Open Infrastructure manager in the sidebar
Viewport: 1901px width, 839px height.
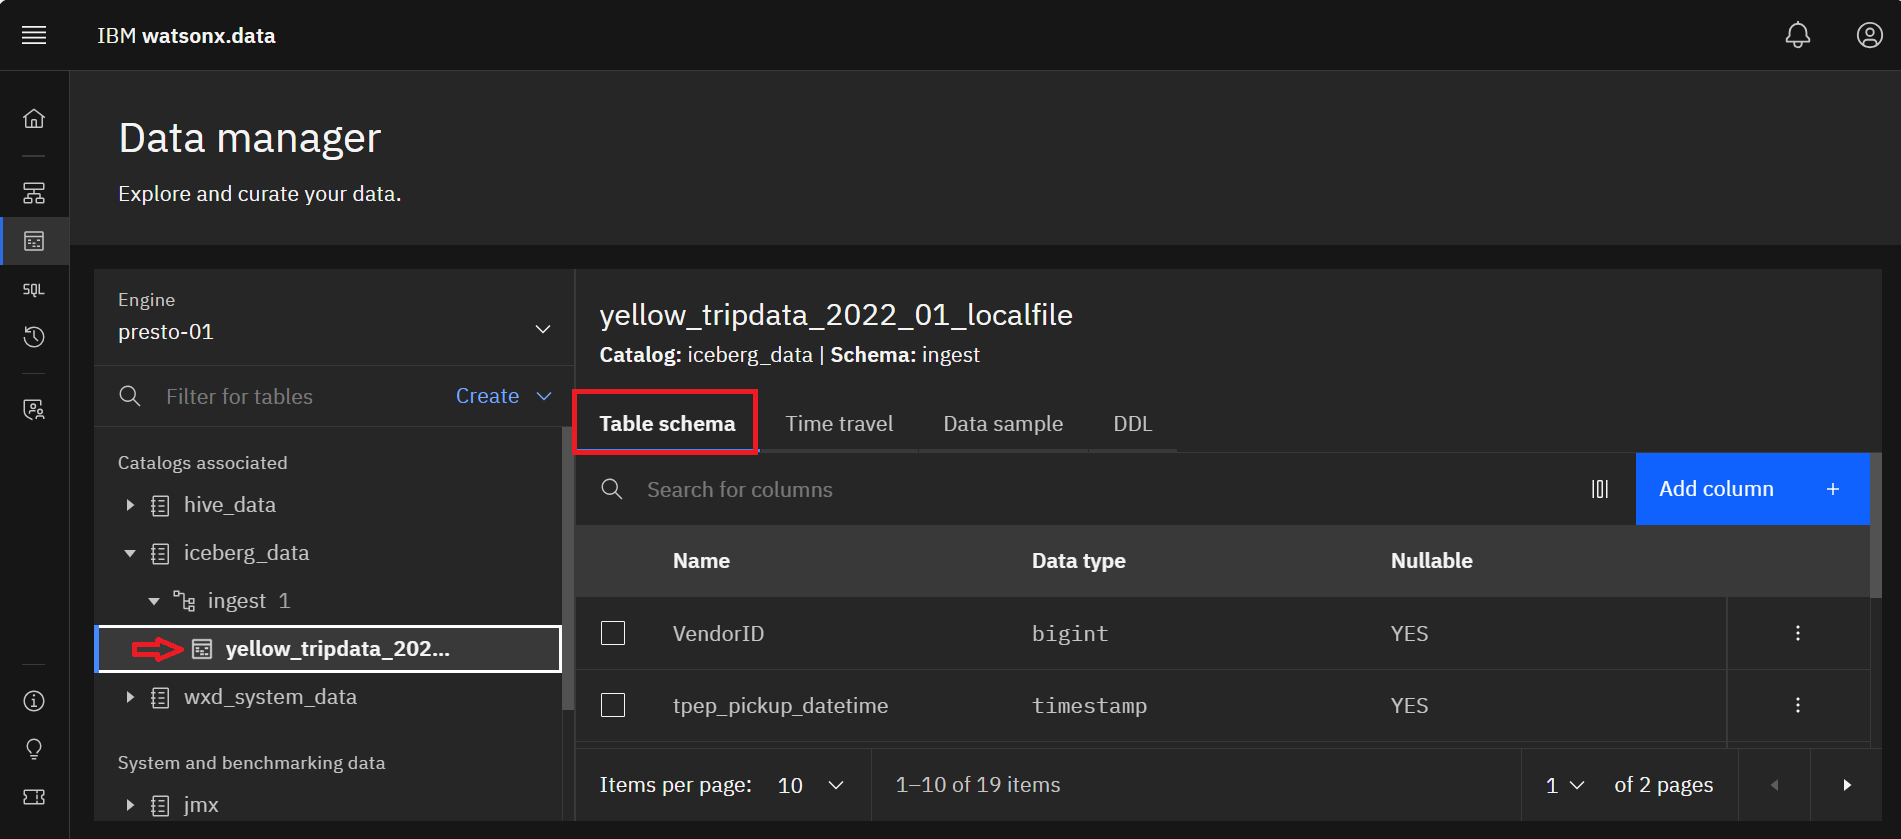34,193
